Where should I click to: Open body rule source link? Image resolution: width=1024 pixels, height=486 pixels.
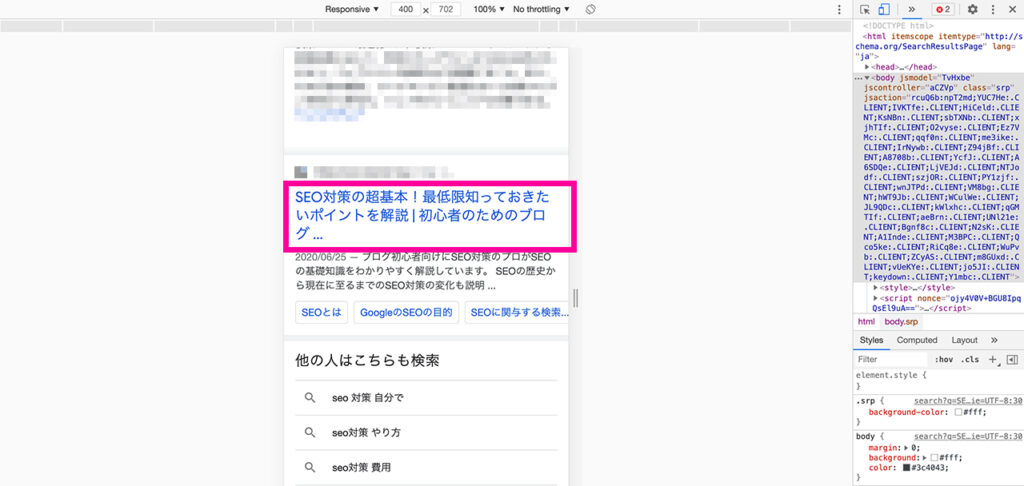[968, 436]
